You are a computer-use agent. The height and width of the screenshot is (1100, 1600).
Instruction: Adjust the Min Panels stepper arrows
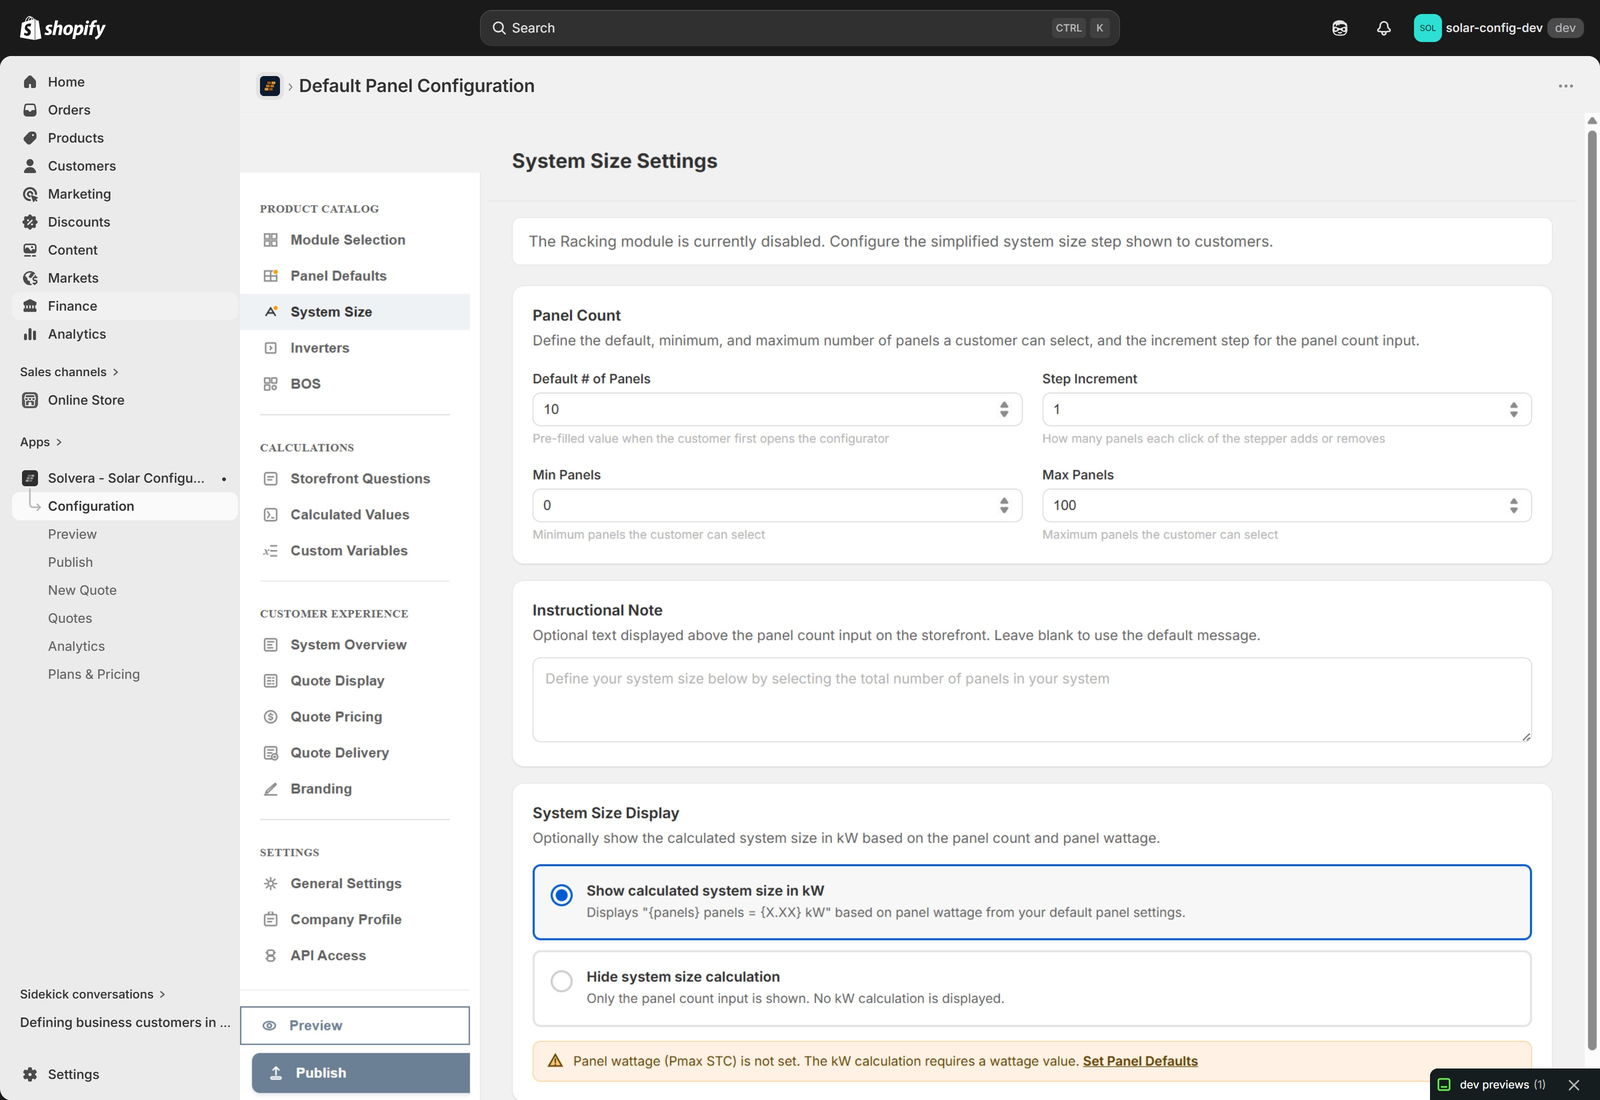click(x=1004, y=505)
